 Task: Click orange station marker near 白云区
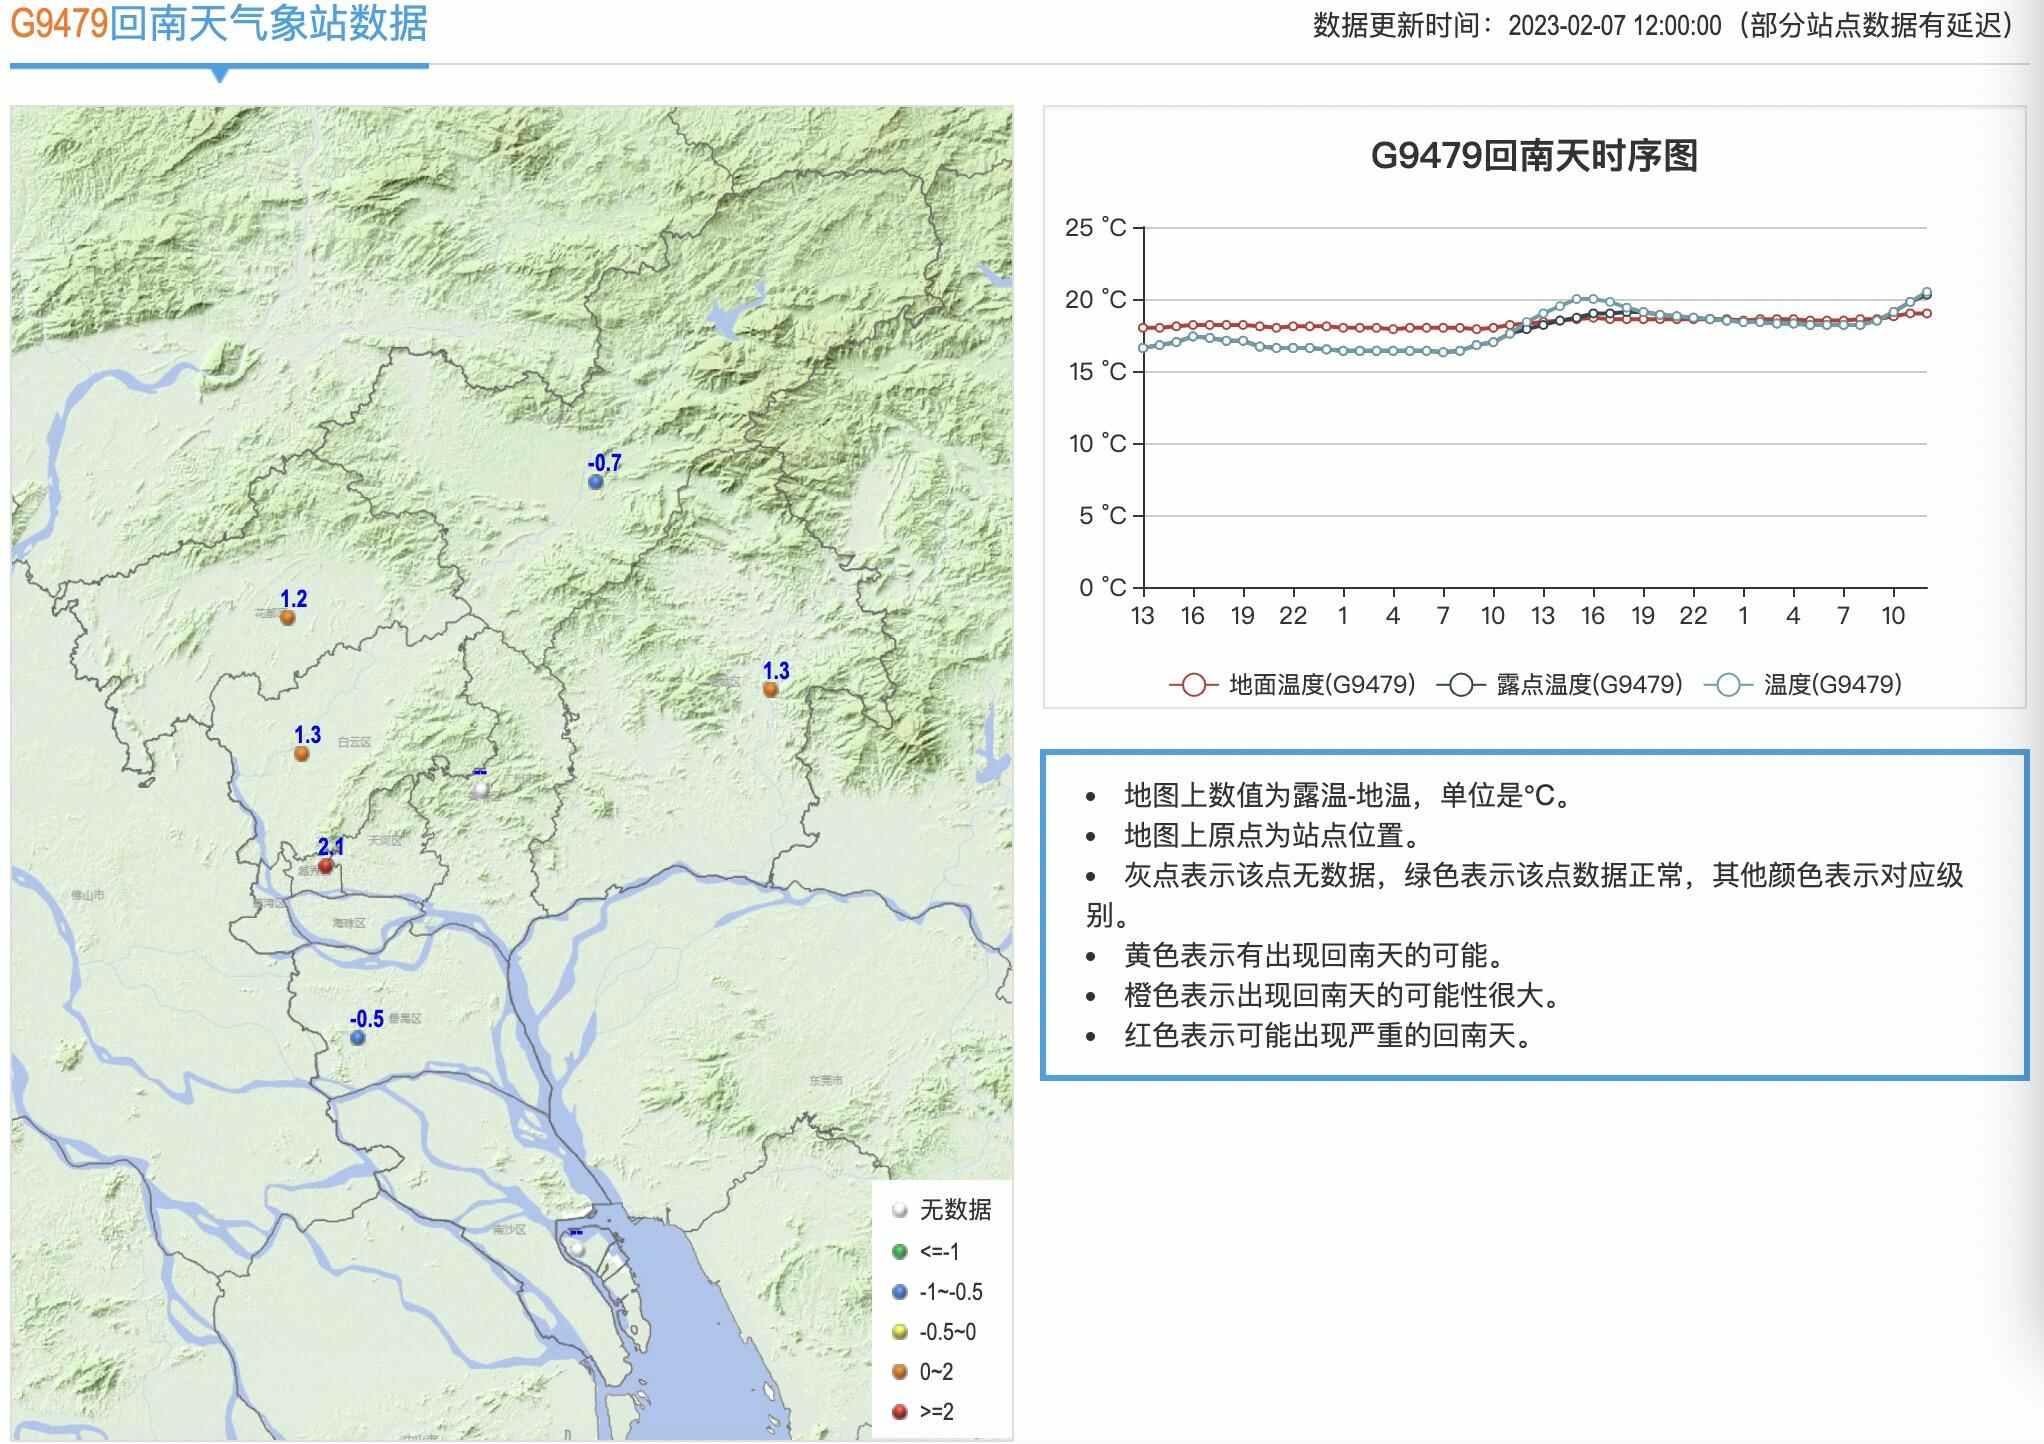302,754
